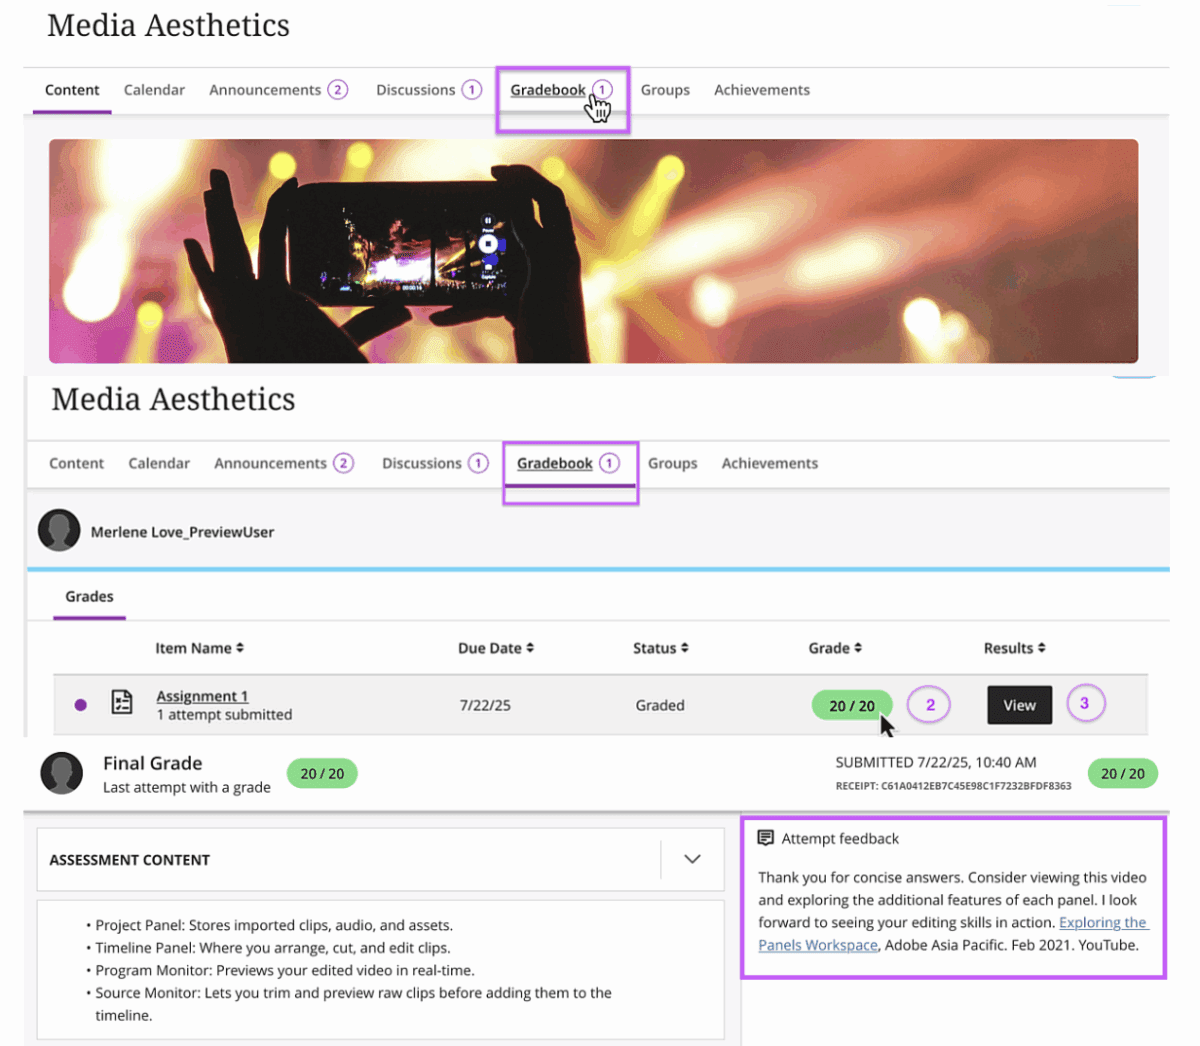The height and width of the screenshot is (1046, 1200).
Task: Click Merlene Love_PreviewUser profile avatar
Action: pos(59,530)
